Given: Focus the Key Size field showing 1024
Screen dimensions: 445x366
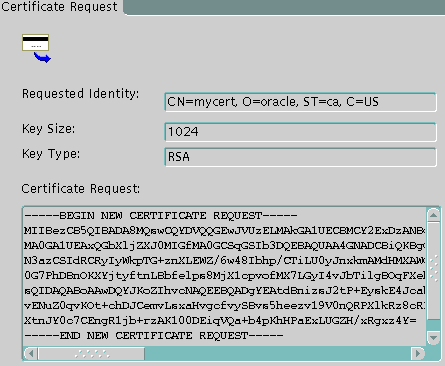Looking at the screenshot, I should pos(300,132).
